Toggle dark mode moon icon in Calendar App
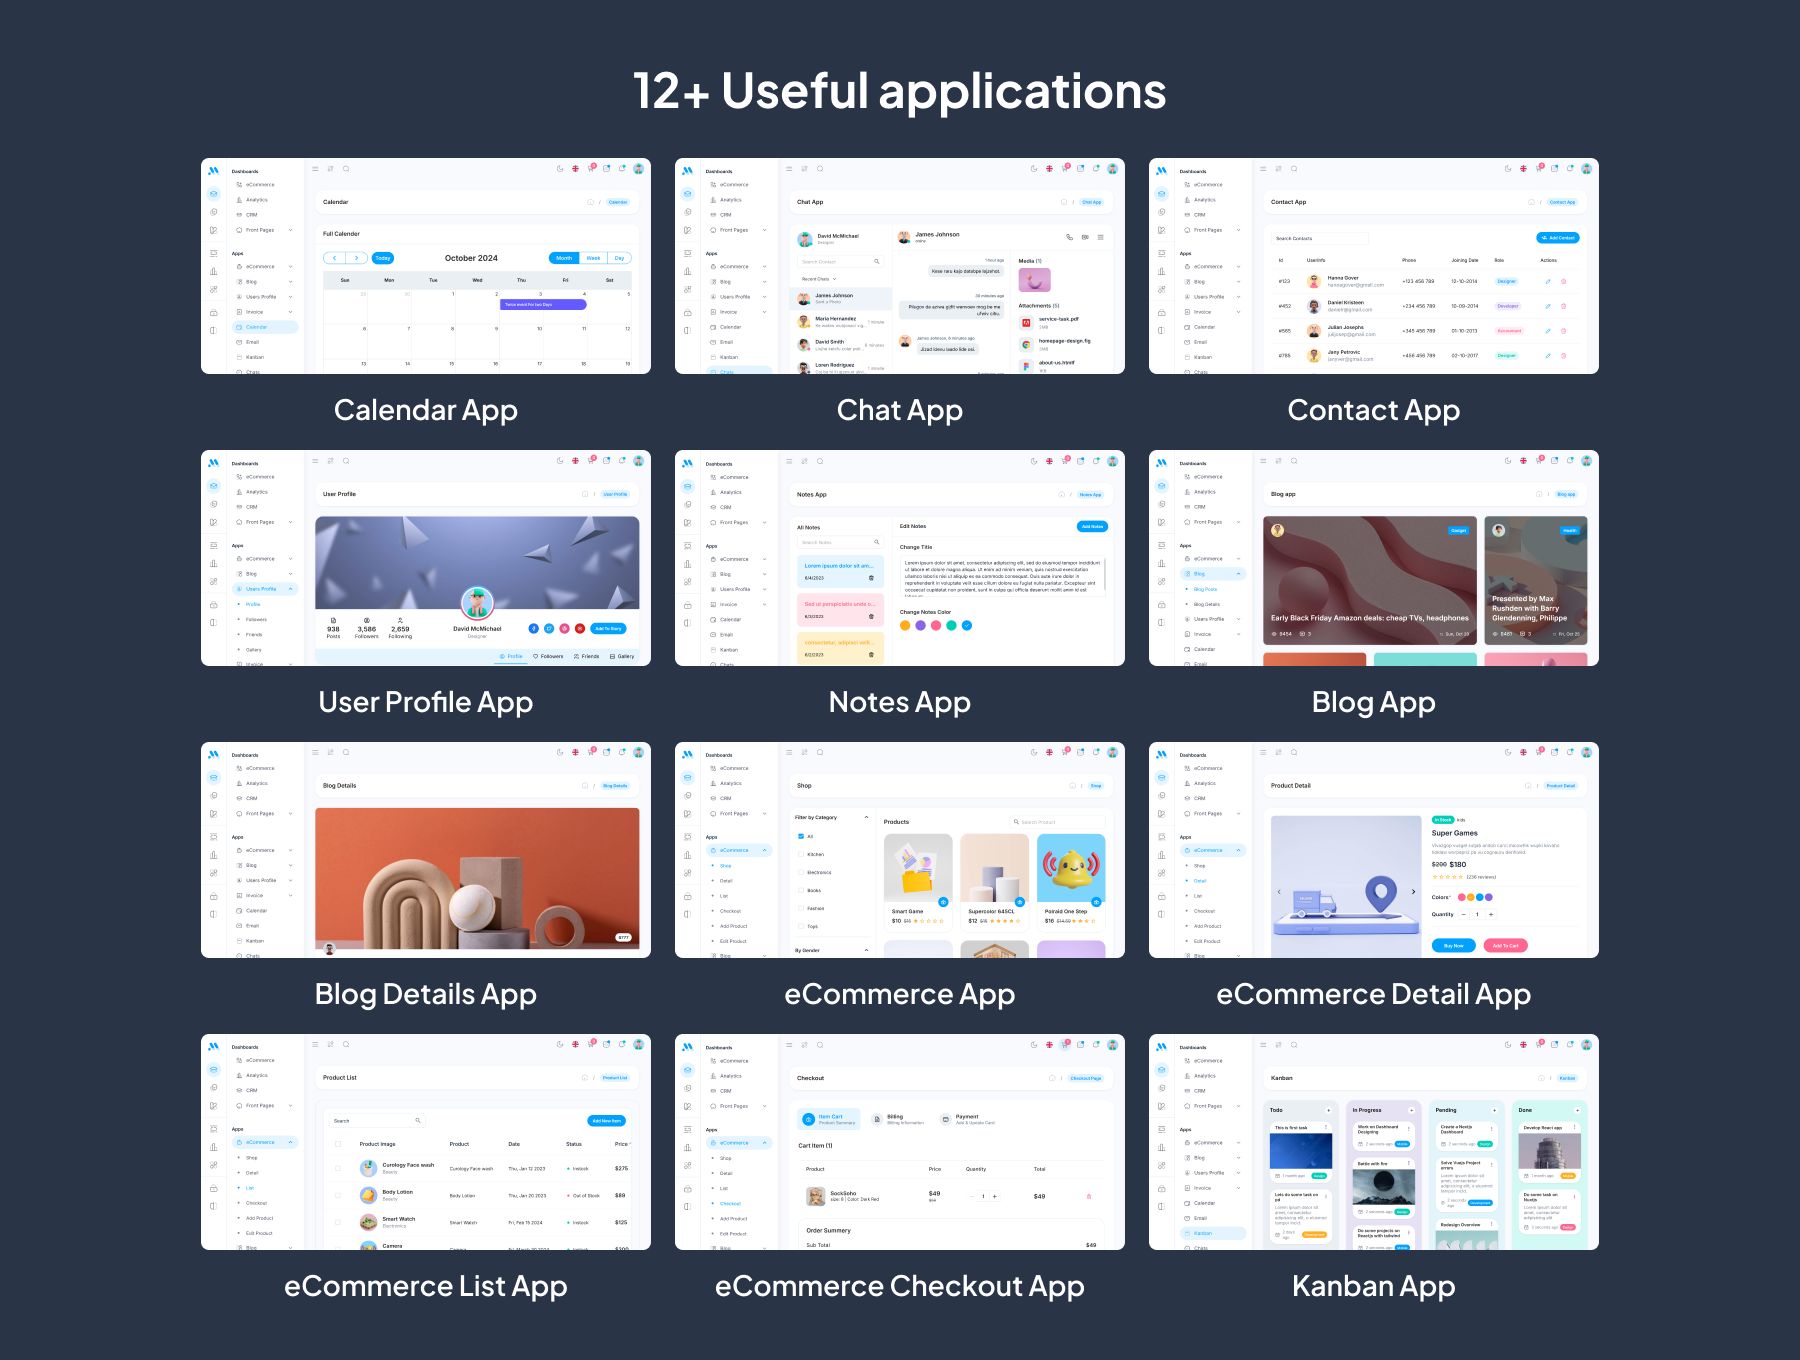1800x1360 pixels. (560, 169)
